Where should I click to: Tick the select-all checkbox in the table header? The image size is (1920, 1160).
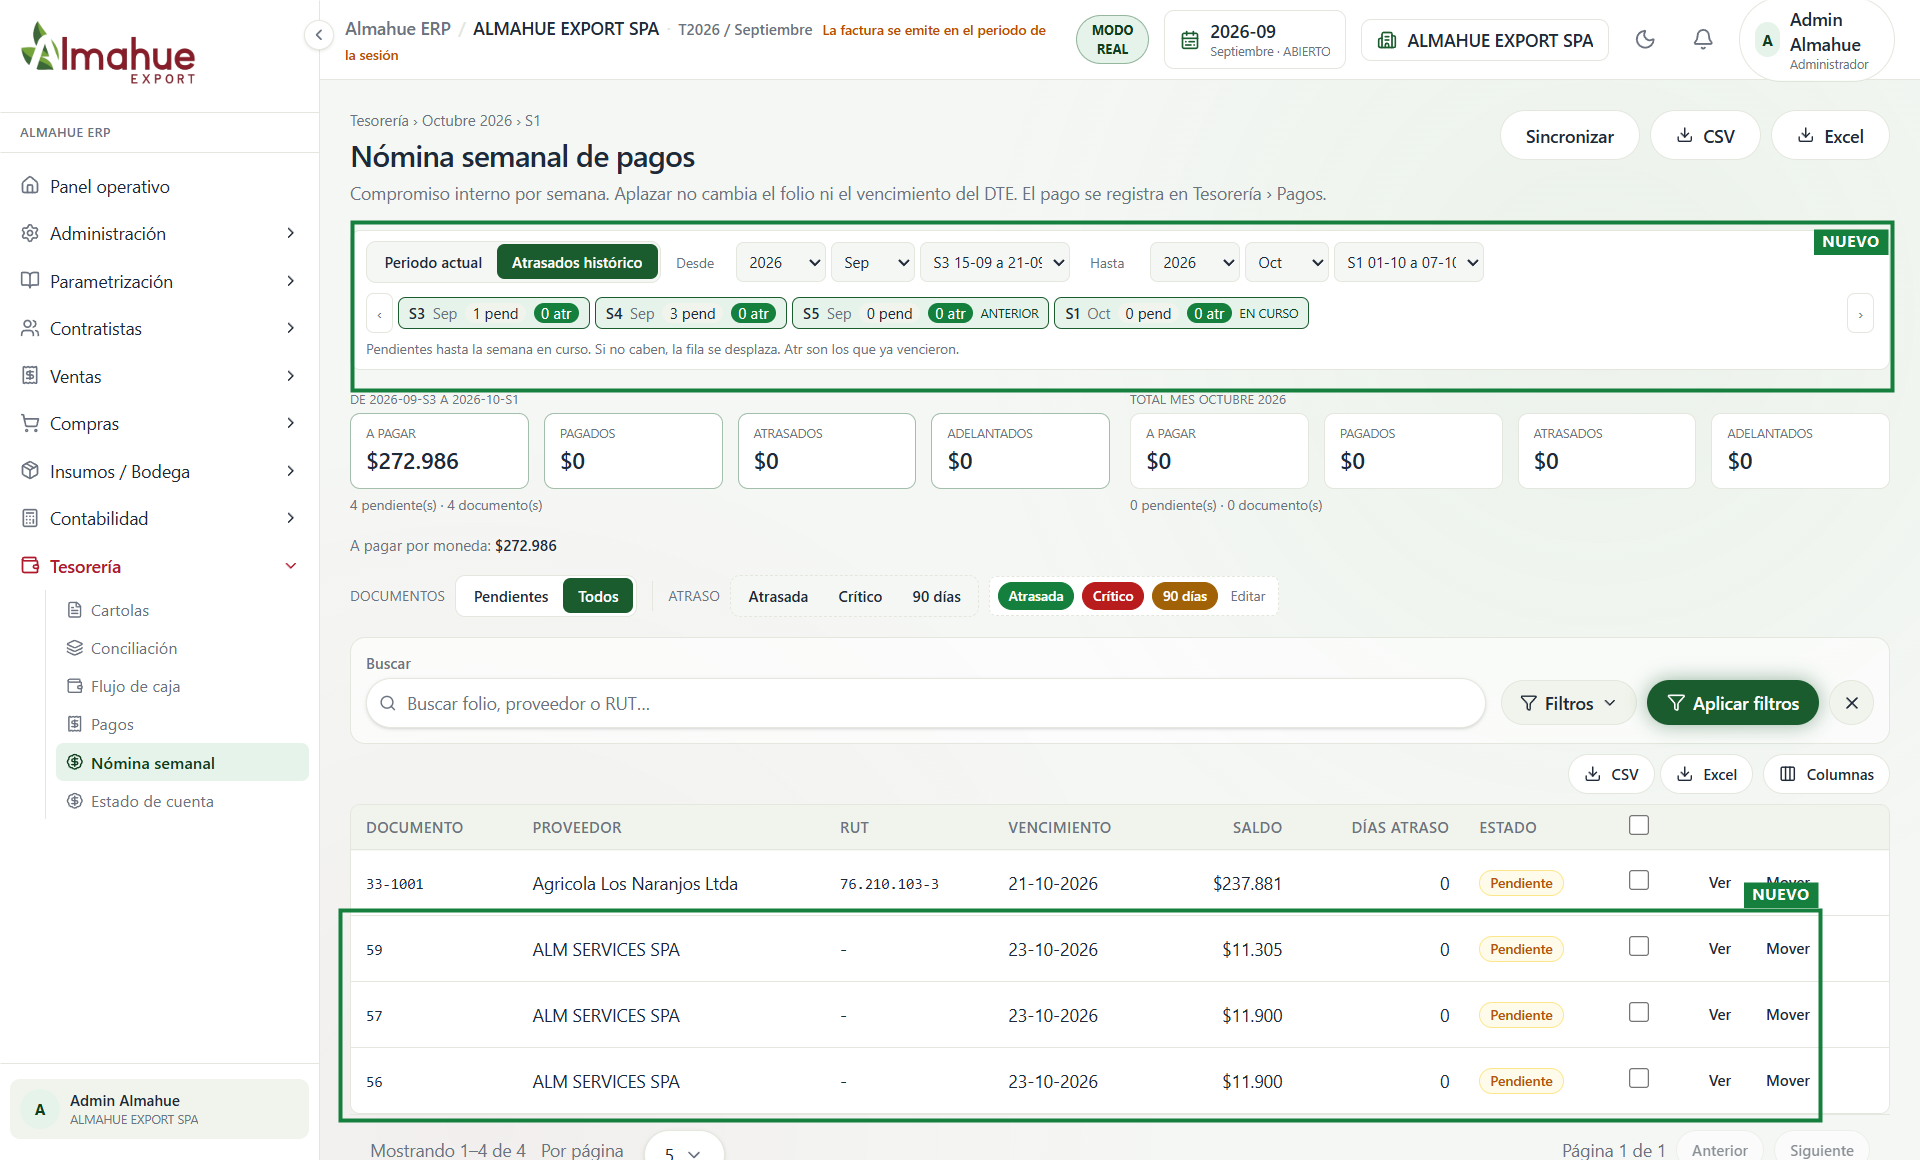coord(1639,825)
